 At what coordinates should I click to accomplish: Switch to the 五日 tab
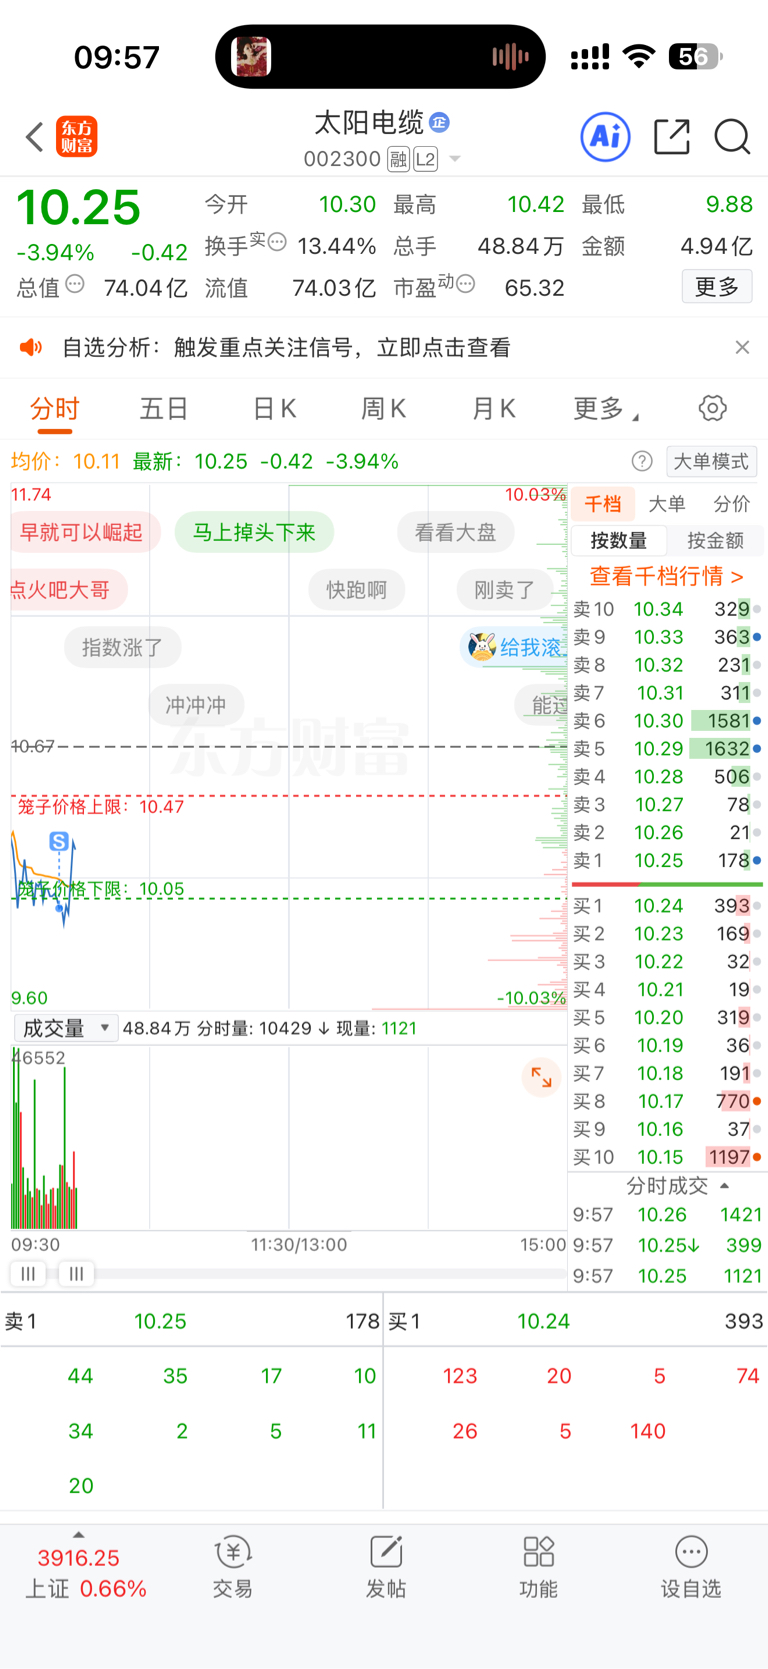164,408
